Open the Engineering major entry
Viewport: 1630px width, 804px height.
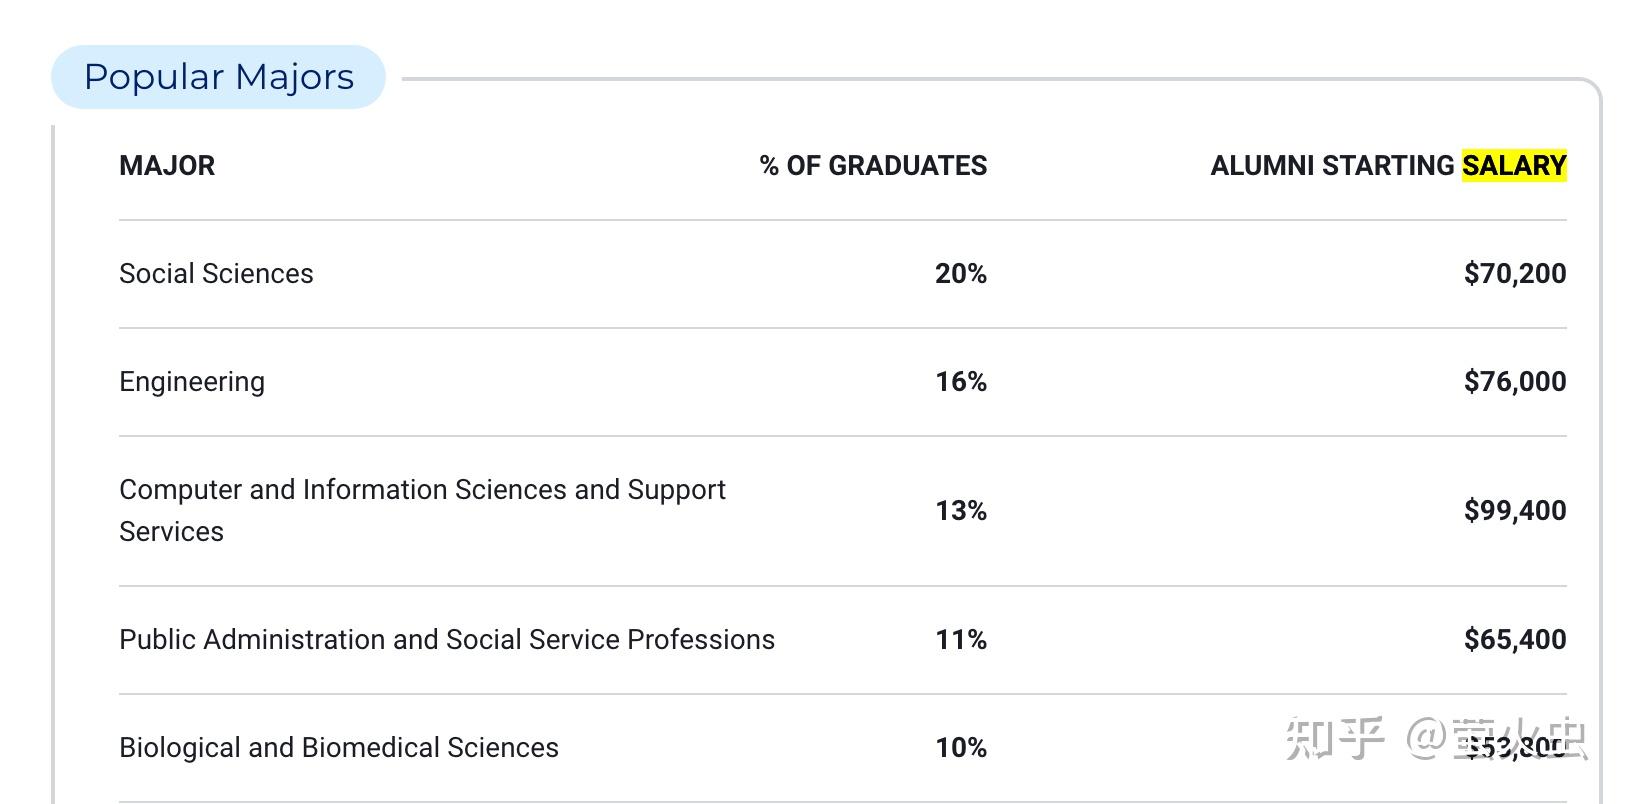(192, 381)
